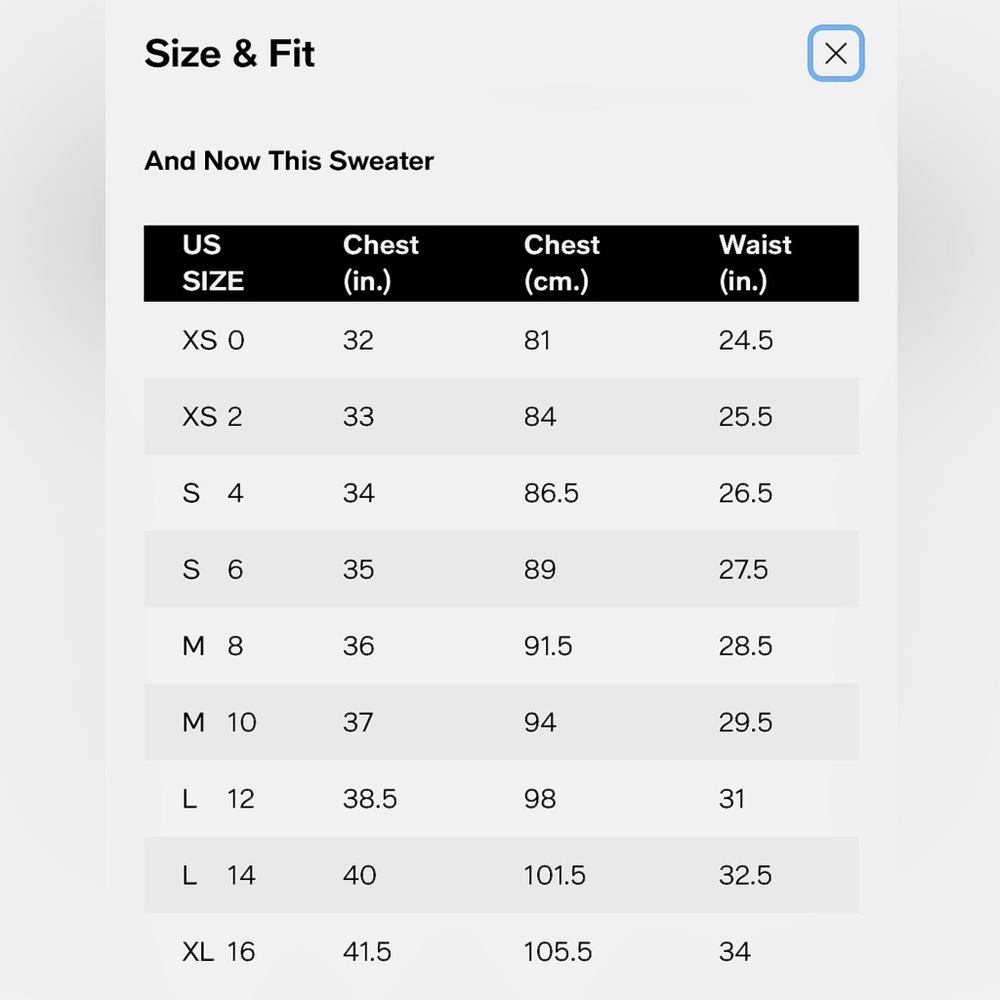Select the XS 0 size row
Screen dimensions: 1000x1000
pos(501,340)
